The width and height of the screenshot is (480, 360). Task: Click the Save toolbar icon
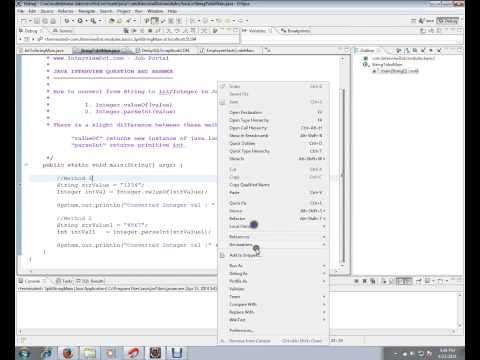(37, 21)
